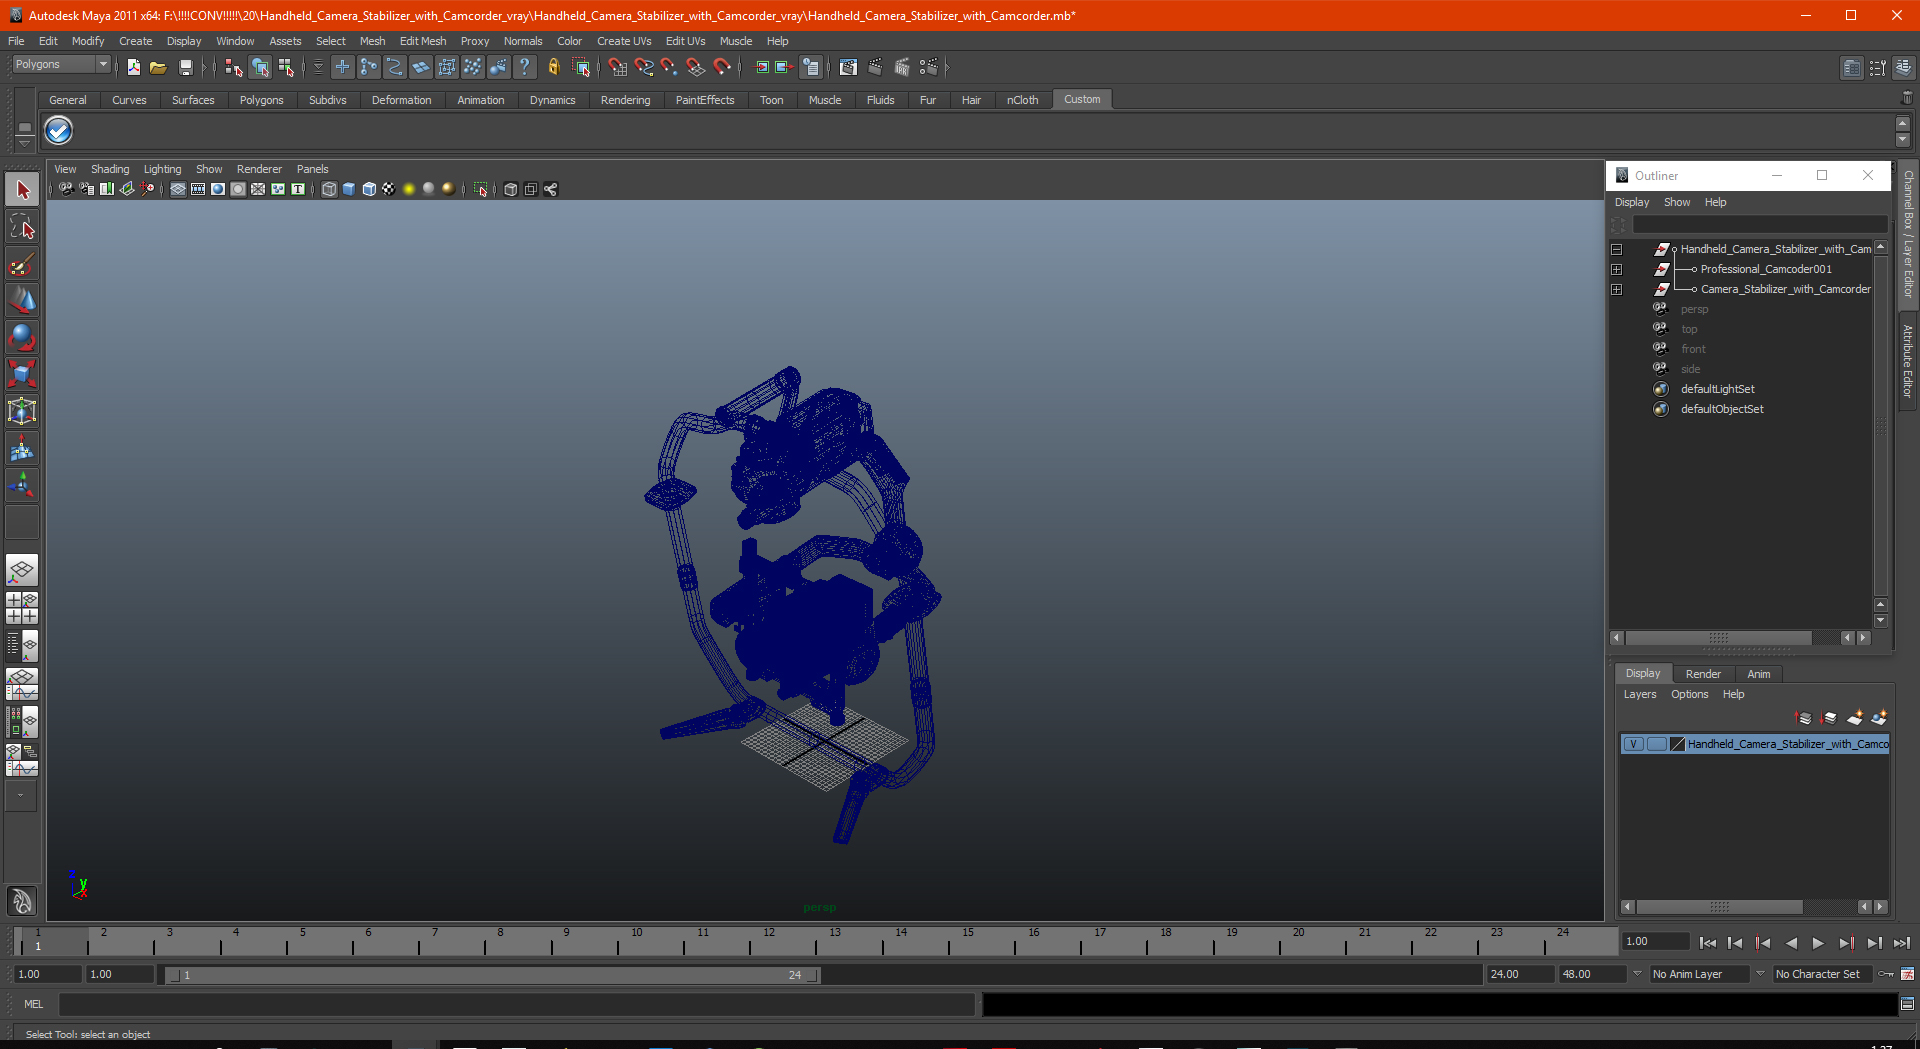
Task: Toggle the layer display type box
Action: pos(1656,744)
